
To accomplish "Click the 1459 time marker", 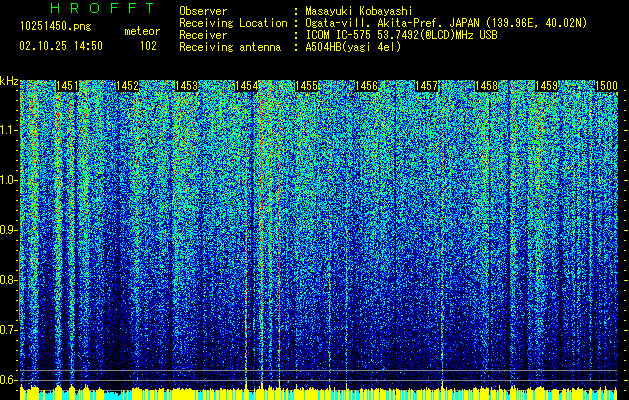I will tap(546, 86).
